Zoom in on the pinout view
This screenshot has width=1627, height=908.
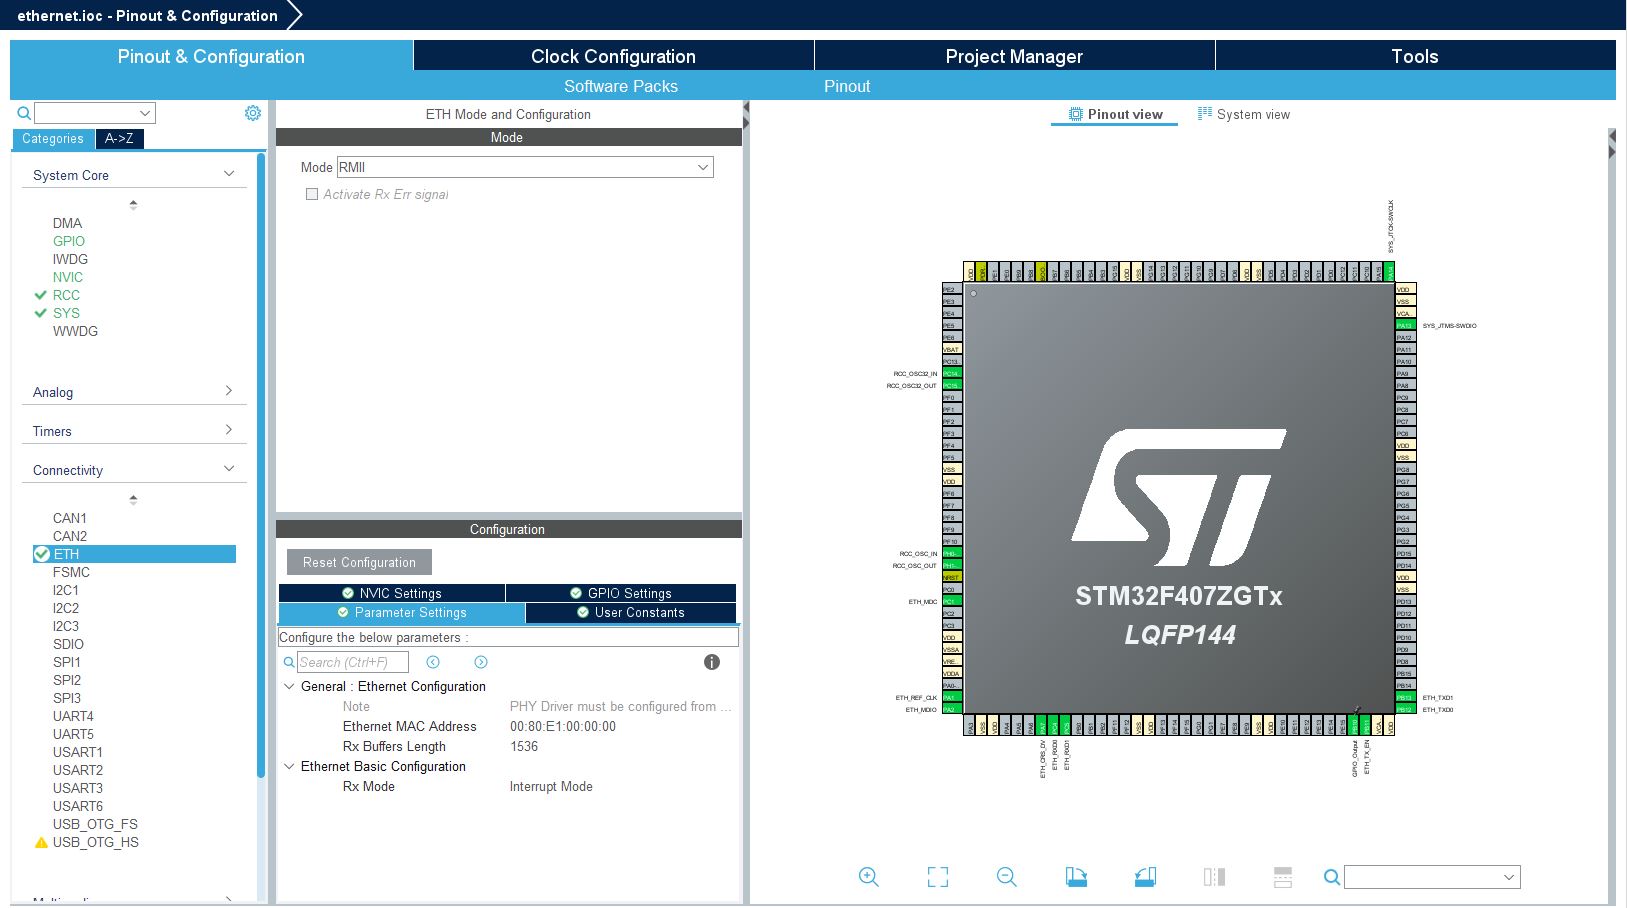(x=868, y=876)
